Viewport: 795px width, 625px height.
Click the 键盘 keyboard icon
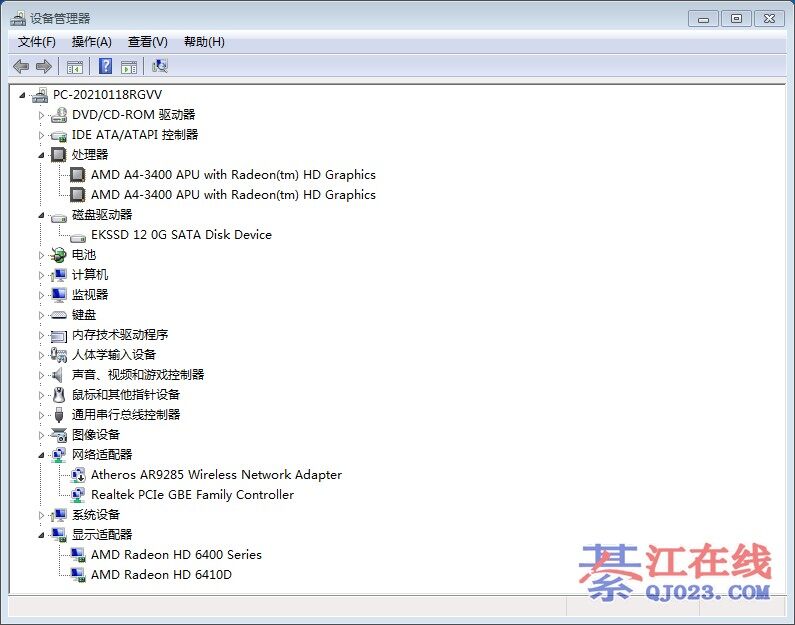coord(59,315)
